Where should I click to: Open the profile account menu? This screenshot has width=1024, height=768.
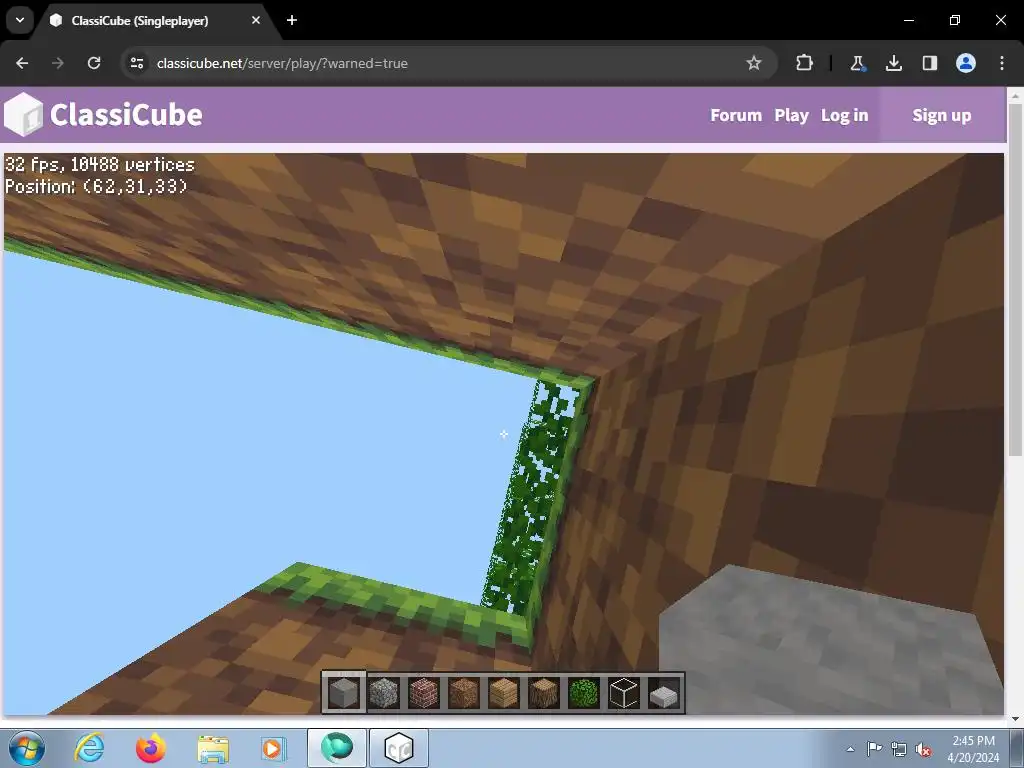point(966,63)
